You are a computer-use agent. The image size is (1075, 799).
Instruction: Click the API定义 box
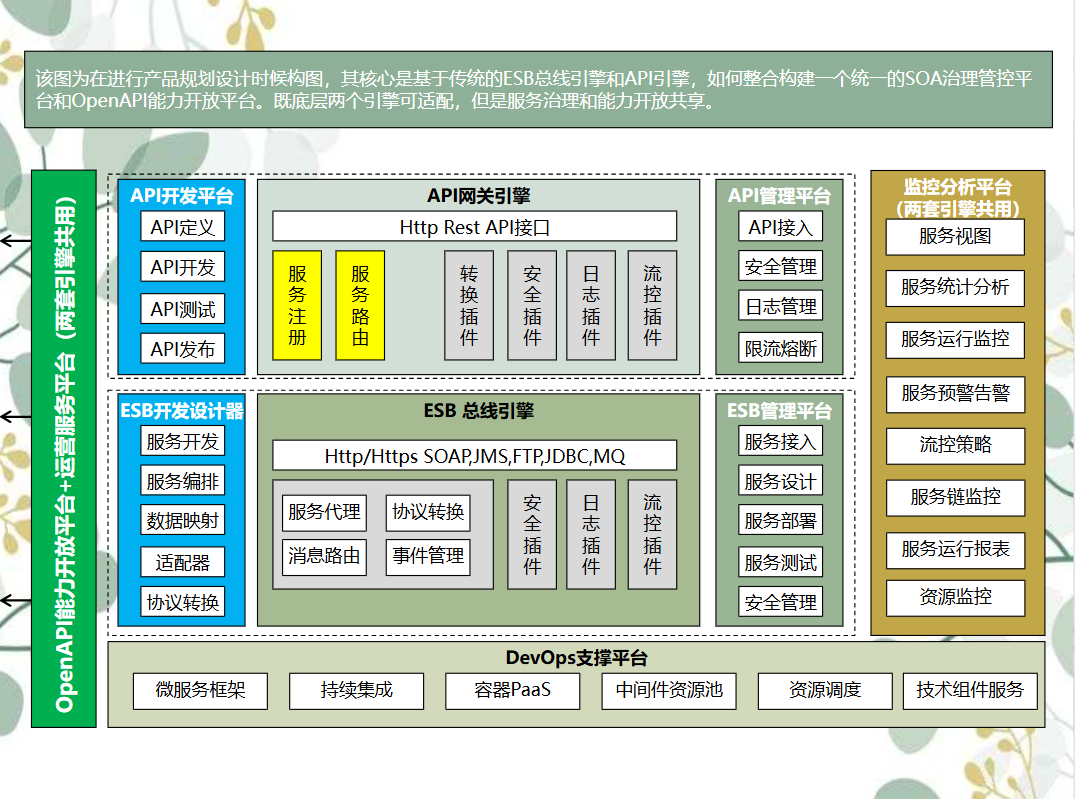(182, 227)
